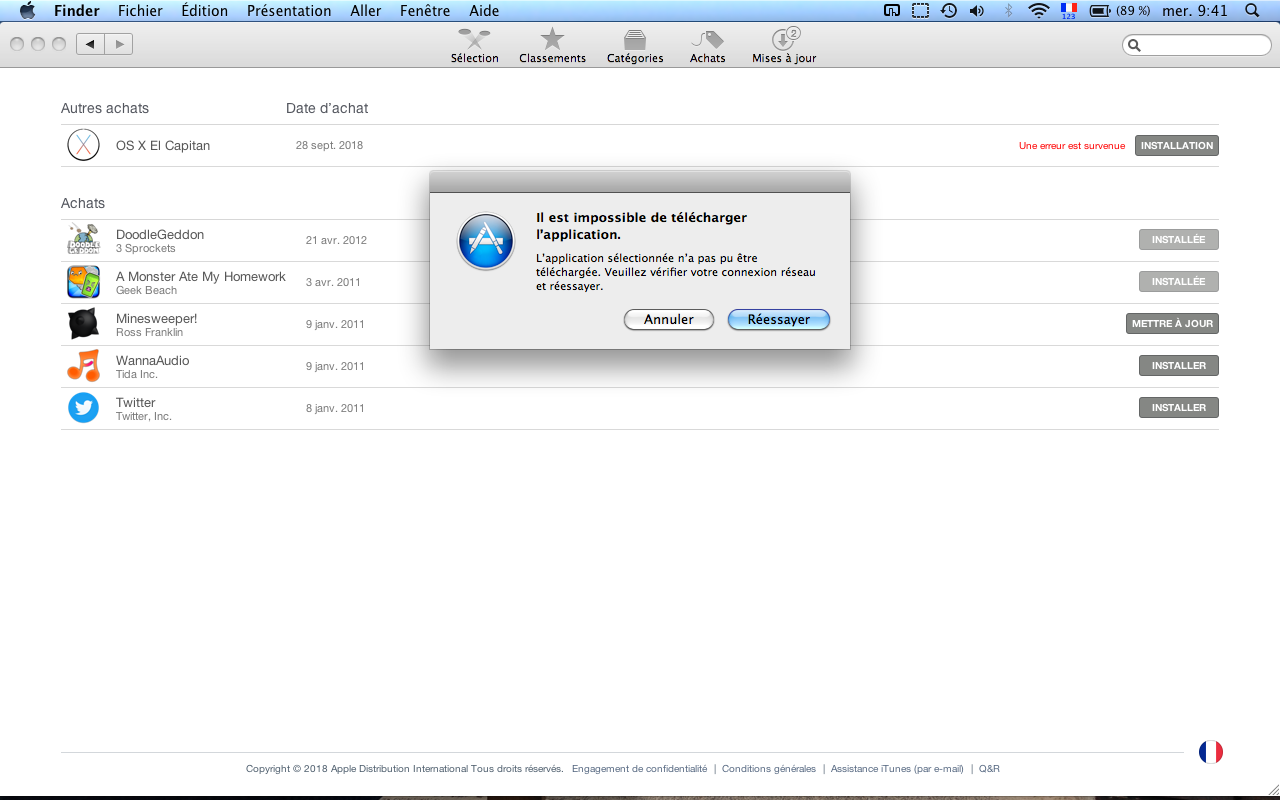1280x800 pixels.
Task: Click the battery 89% indicator
Action: [x=1120, y=11]
